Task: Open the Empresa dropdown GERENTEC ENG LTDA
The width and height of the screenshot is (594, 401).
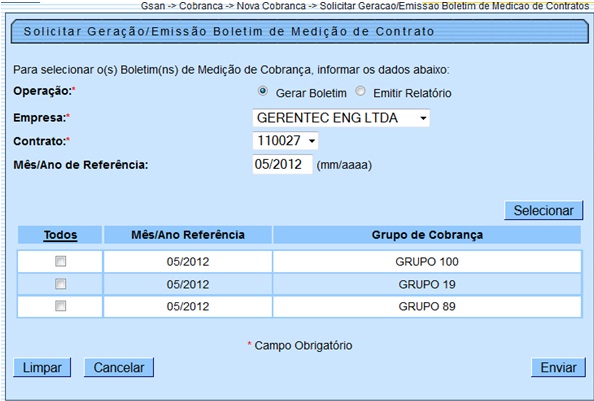Action: pos(341,118)
